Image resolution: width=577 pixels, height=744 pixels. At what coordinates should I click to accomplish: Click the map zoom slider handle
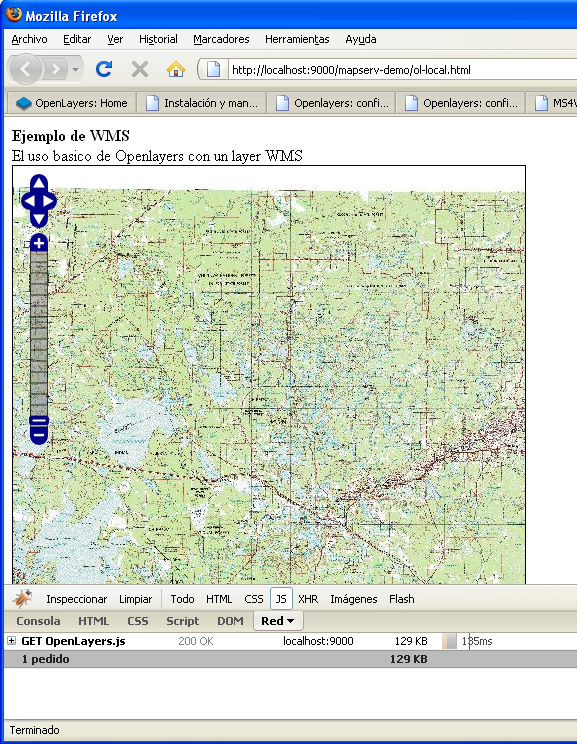[39, 421]
